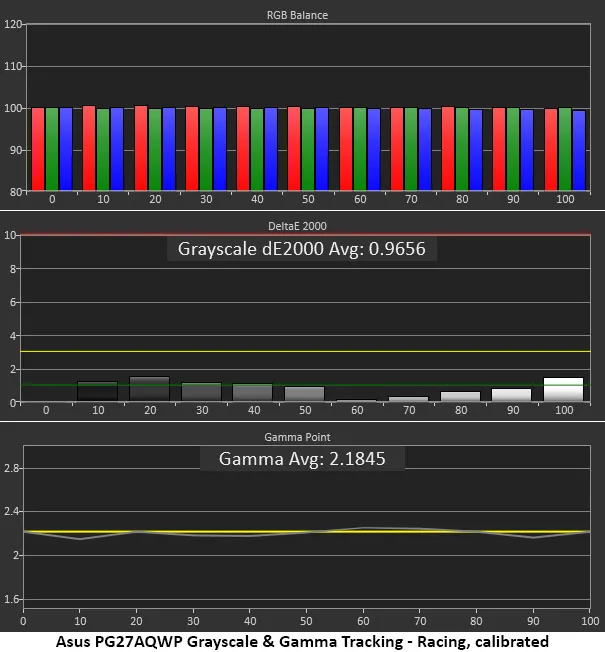Select the blue bar at 70 in RGB Balance

(425, 150)
